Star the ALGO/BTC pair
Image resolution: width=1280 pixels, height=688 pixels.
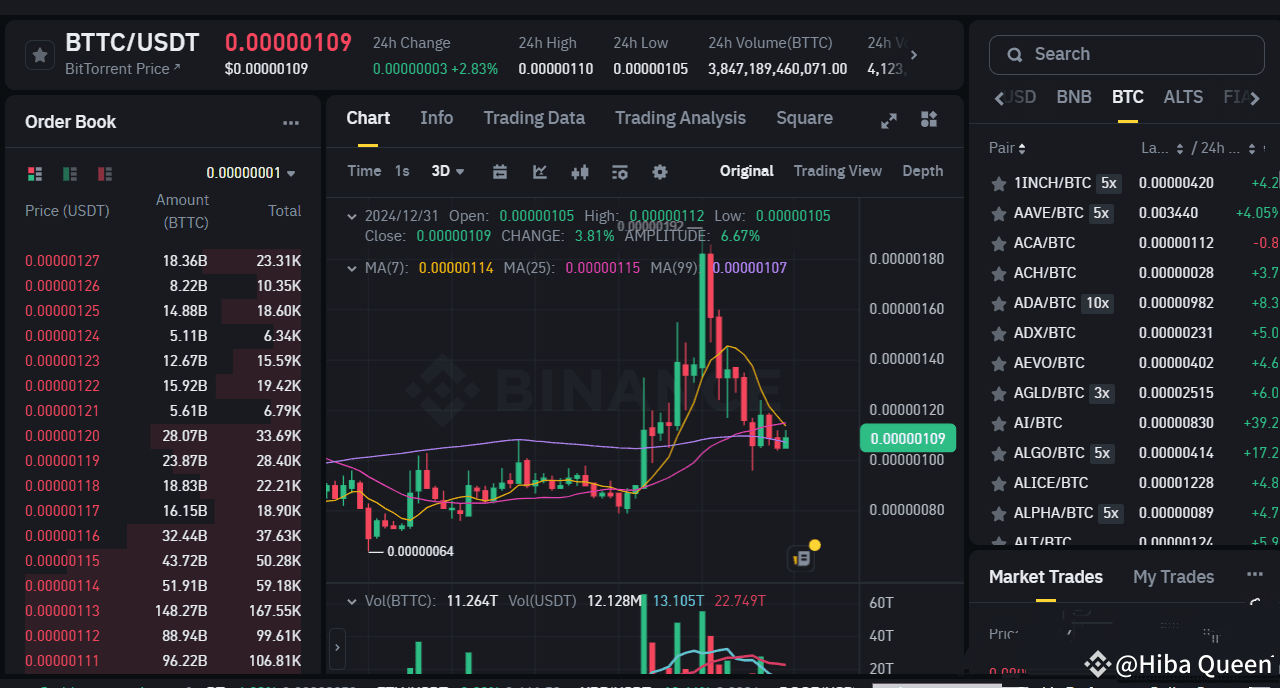point(998,454)
